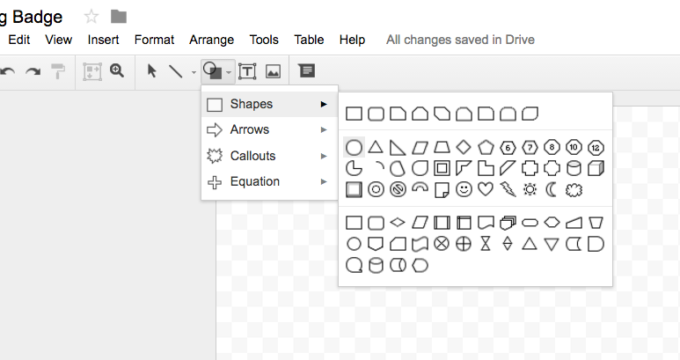The image size is (680, 360).
Task: Select the trapezoid shape
Action: 441,147
